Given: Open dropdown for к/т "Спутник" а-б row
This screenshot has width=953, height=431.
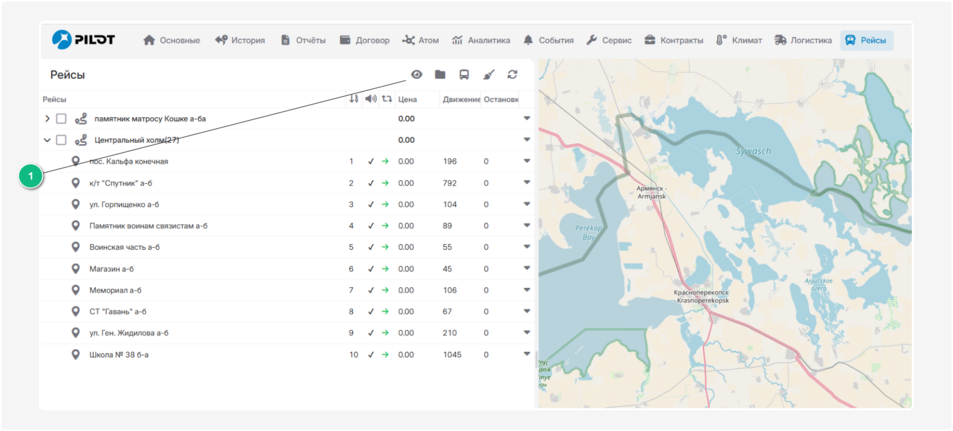Looking at the screenshot, I should pos(527,183).
